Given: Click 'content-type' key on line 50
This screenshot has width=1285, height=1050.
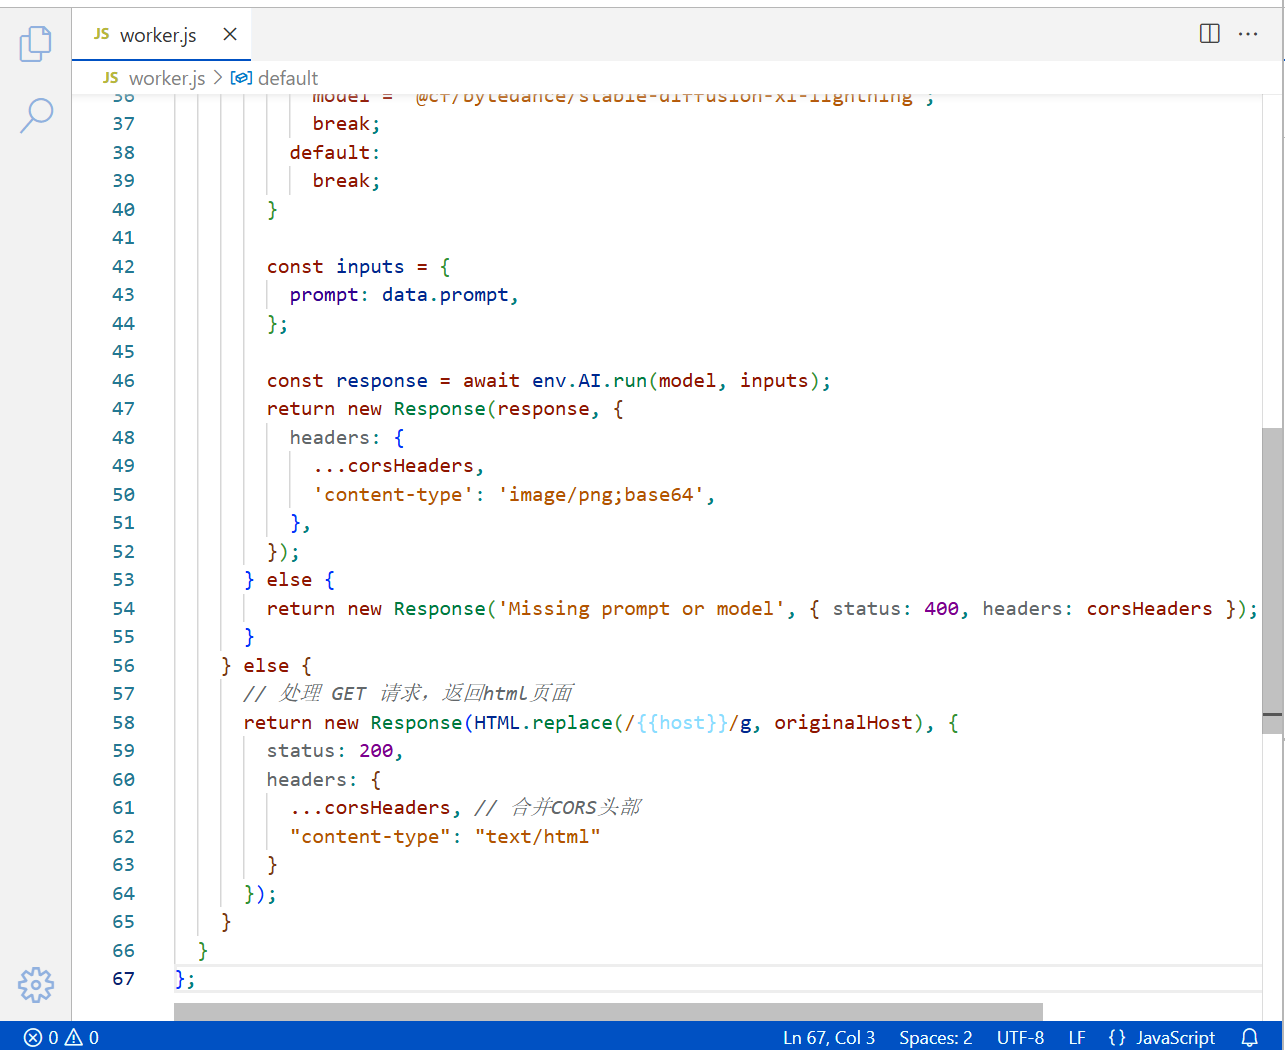Looking at the screenshot, I should [393, 495].
